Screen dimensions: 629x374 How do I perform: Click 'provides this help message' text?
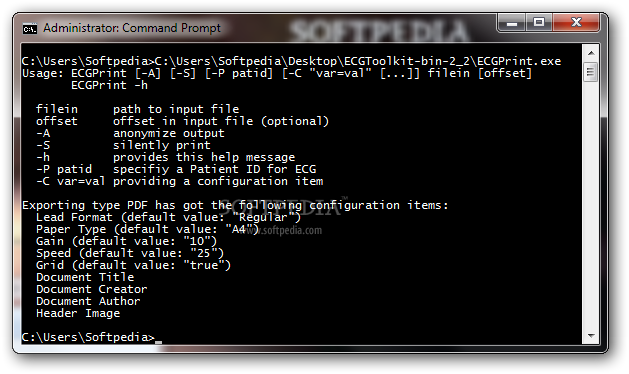[x=204, y=157]
